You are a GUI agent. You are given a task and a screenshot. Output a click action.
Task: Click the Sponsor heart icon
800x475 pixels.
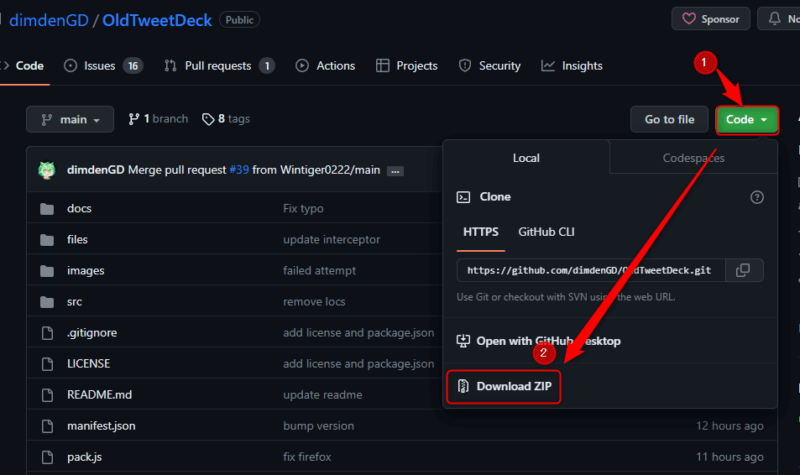(x=689, y=19)
